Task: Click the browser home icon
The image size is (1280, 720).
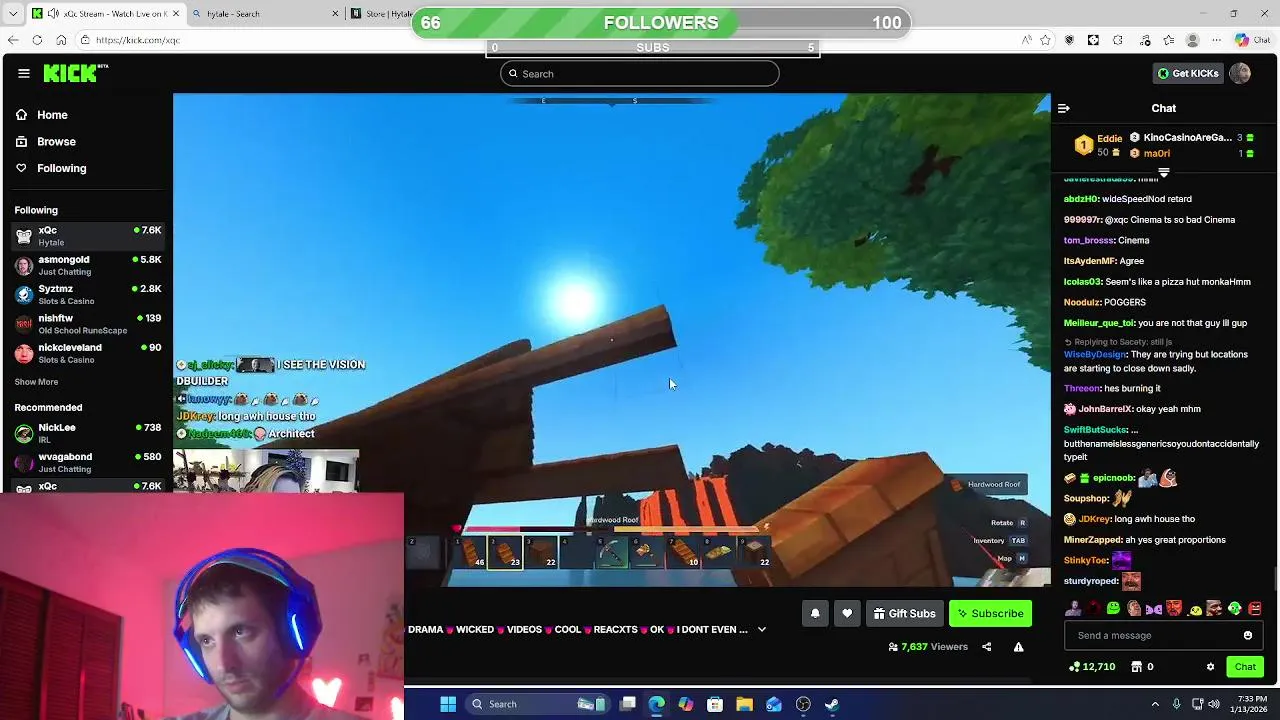Action: point(61,40)
